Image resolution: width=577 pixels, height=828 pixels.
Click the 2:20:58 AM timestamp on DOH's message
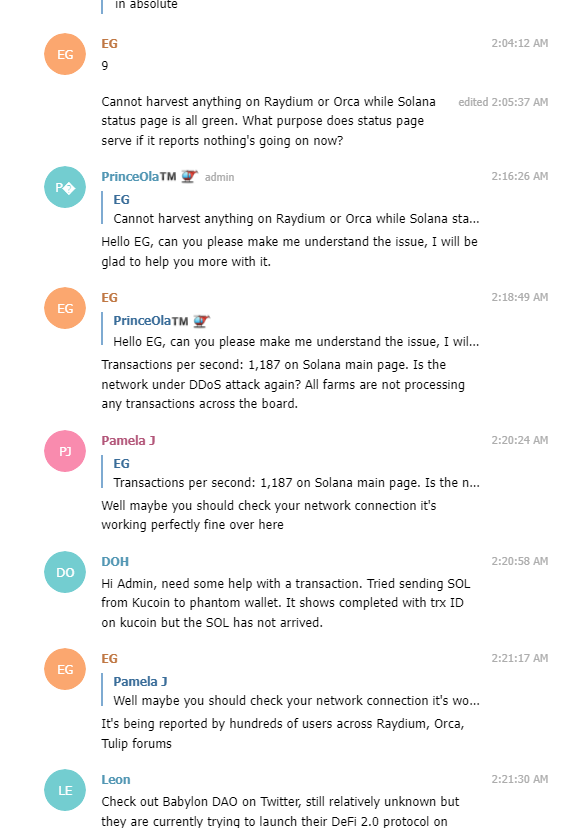point(519,561)
